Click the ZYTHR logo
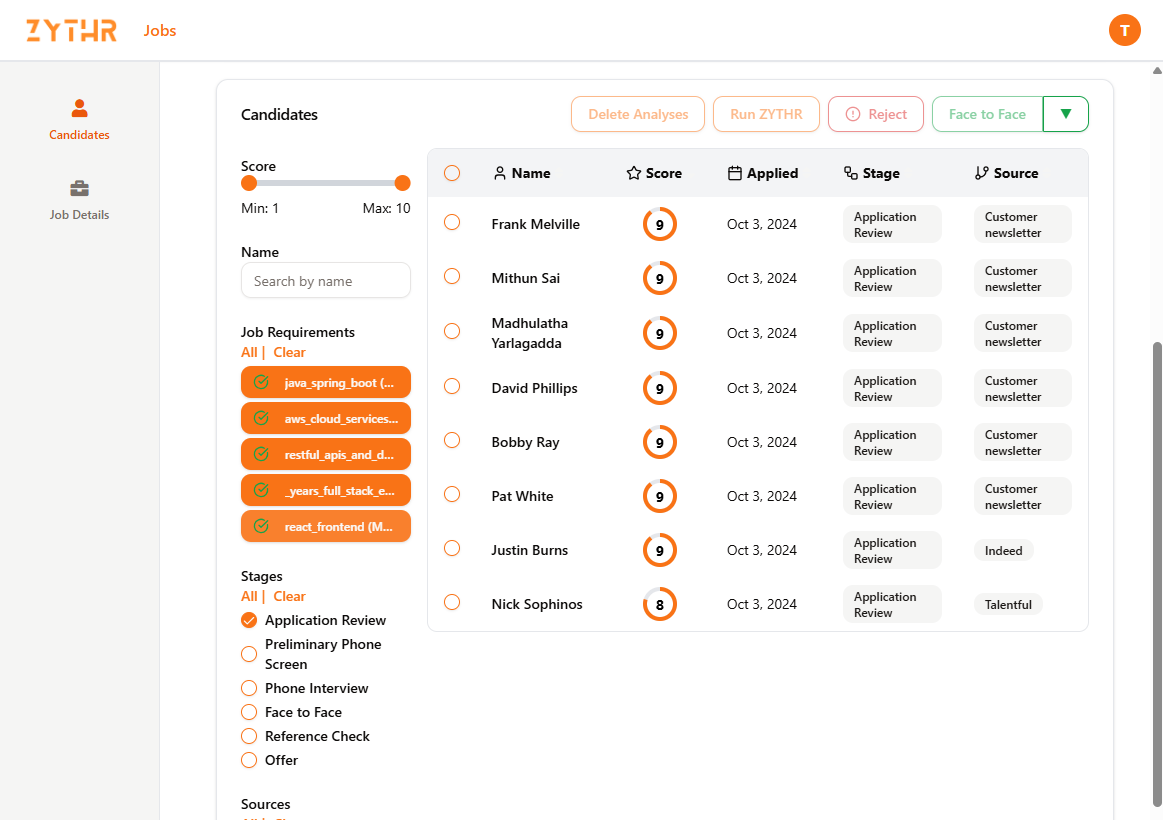This screenshot has height=820, width=1163. 71,31
